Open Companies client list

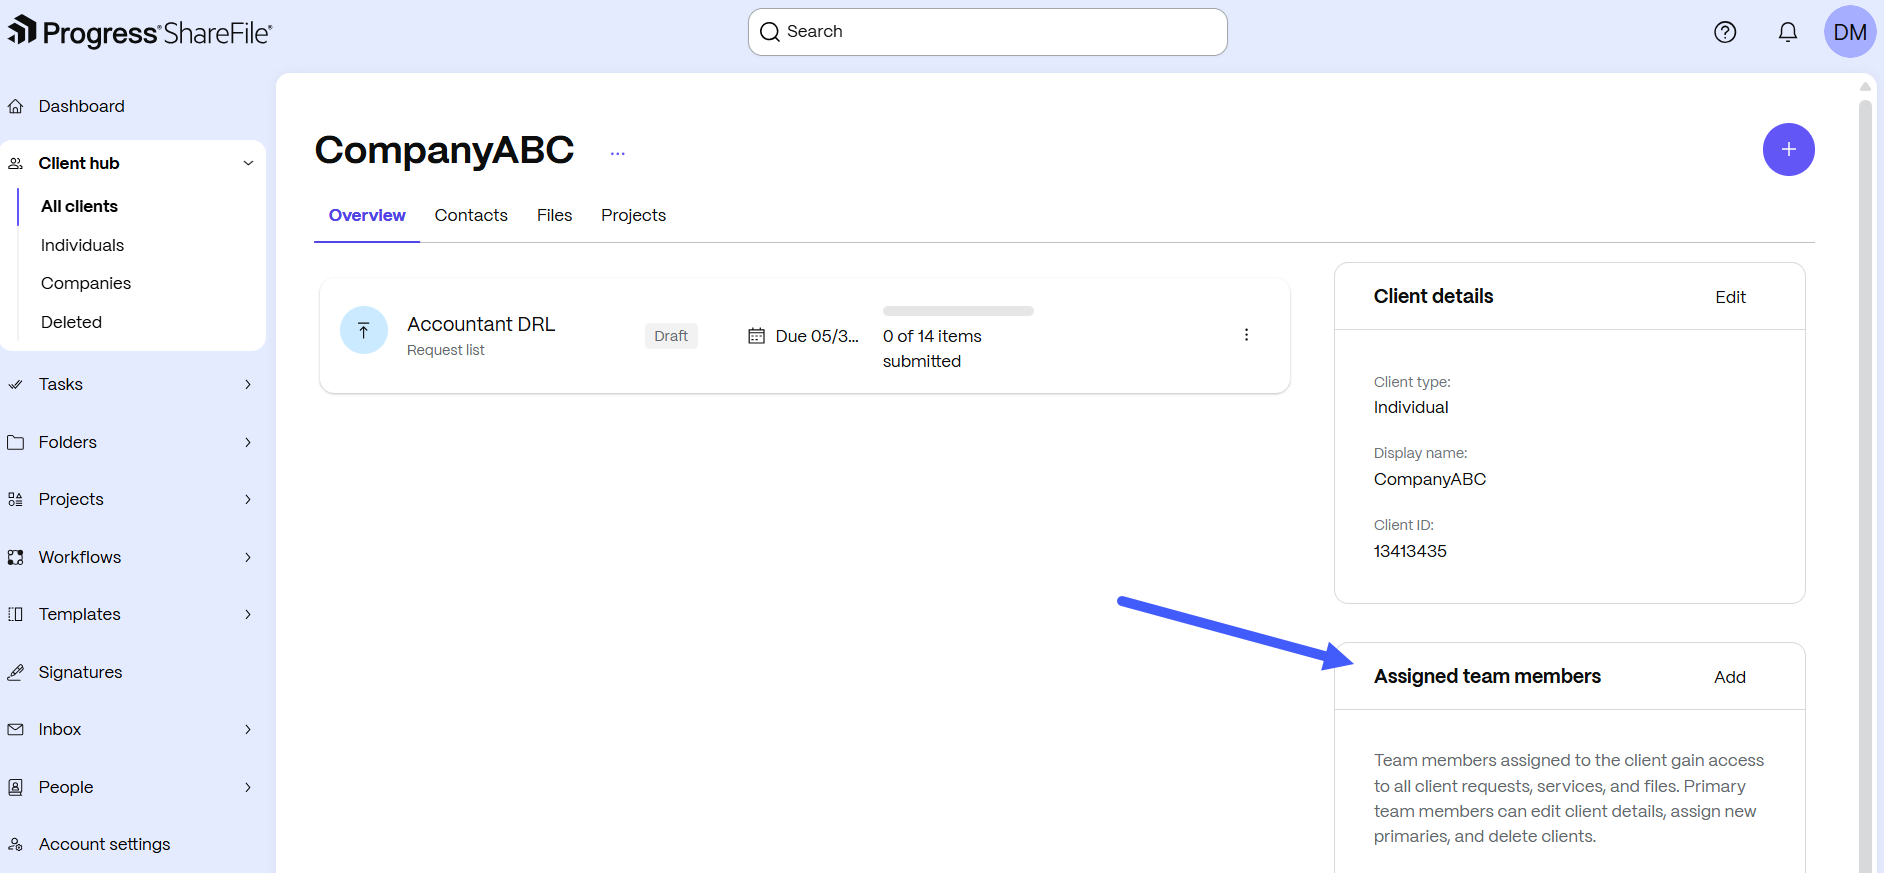click(86, 283)
